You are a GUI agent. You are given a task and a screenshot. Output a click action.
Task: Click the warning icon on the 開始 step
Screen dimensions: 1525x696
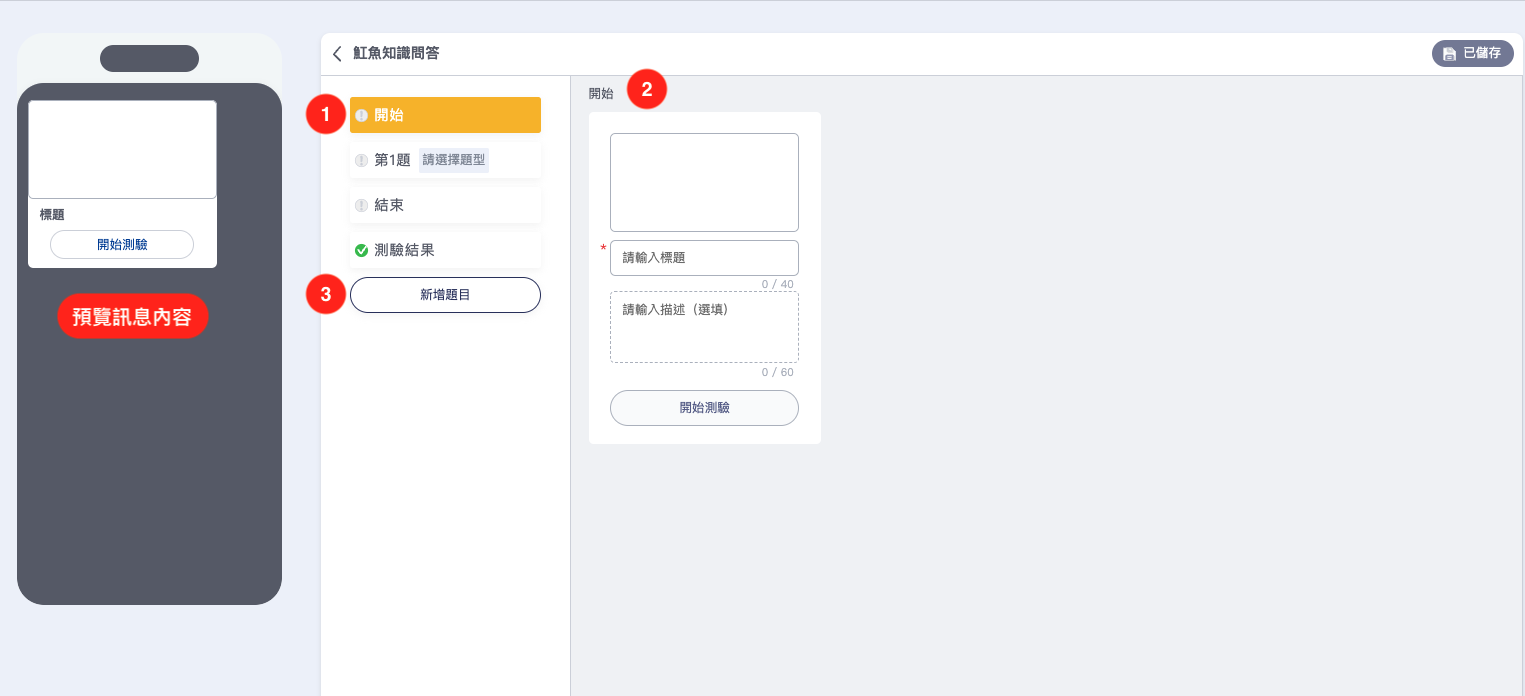[x=362, y=115]
